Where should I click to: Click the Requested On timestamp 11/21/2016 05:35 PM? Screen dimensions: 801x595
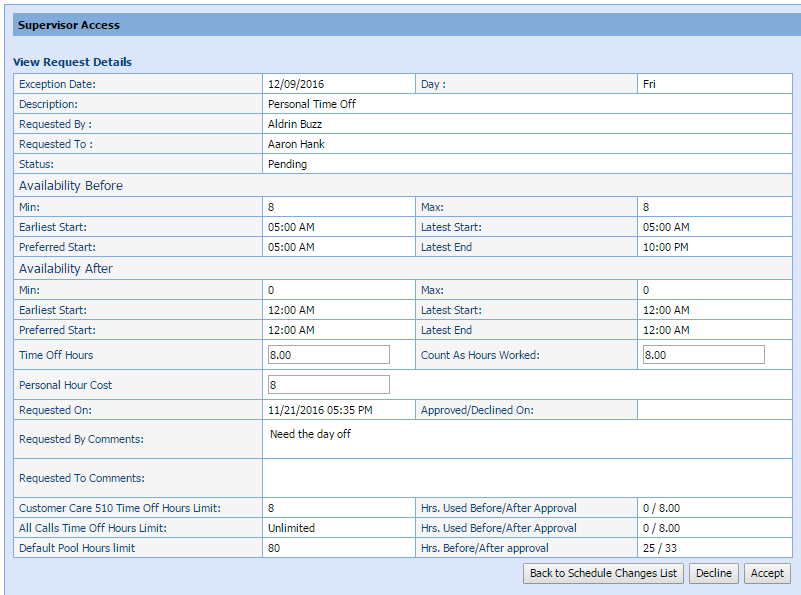320,410
